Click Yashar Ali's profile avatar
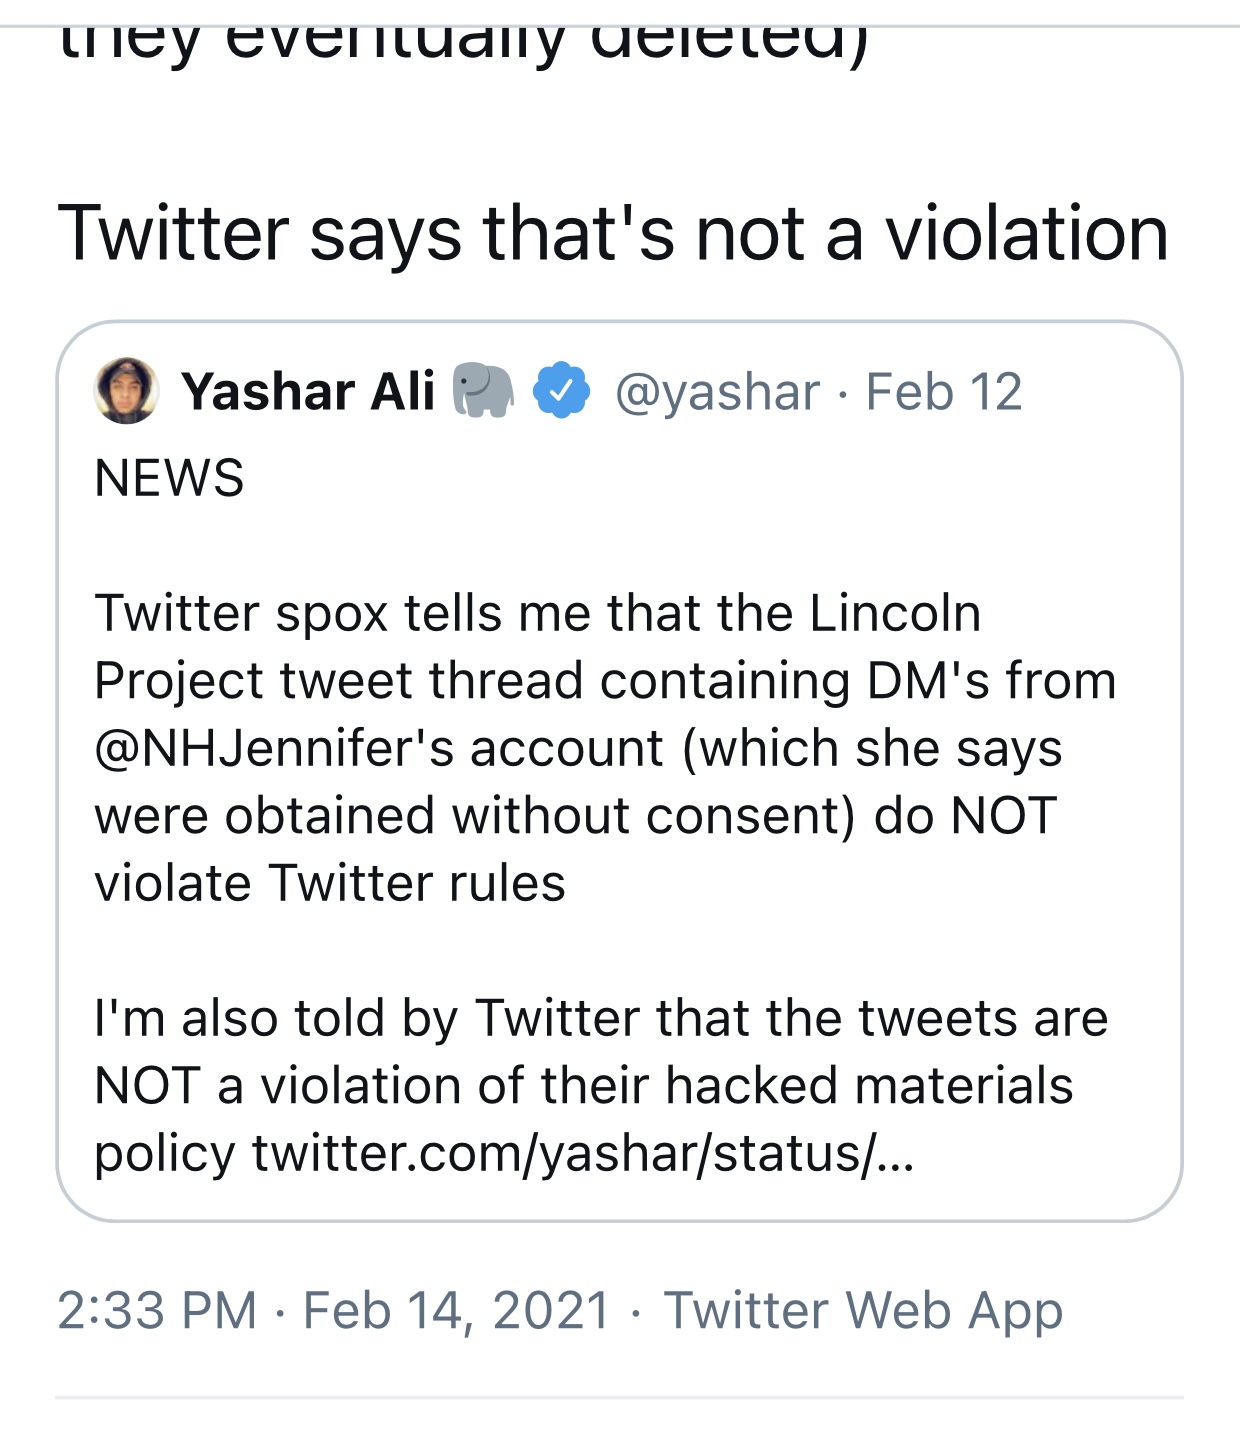Image resolution: width=1241 pixels, height=1430 pixels. coord(126,391)
